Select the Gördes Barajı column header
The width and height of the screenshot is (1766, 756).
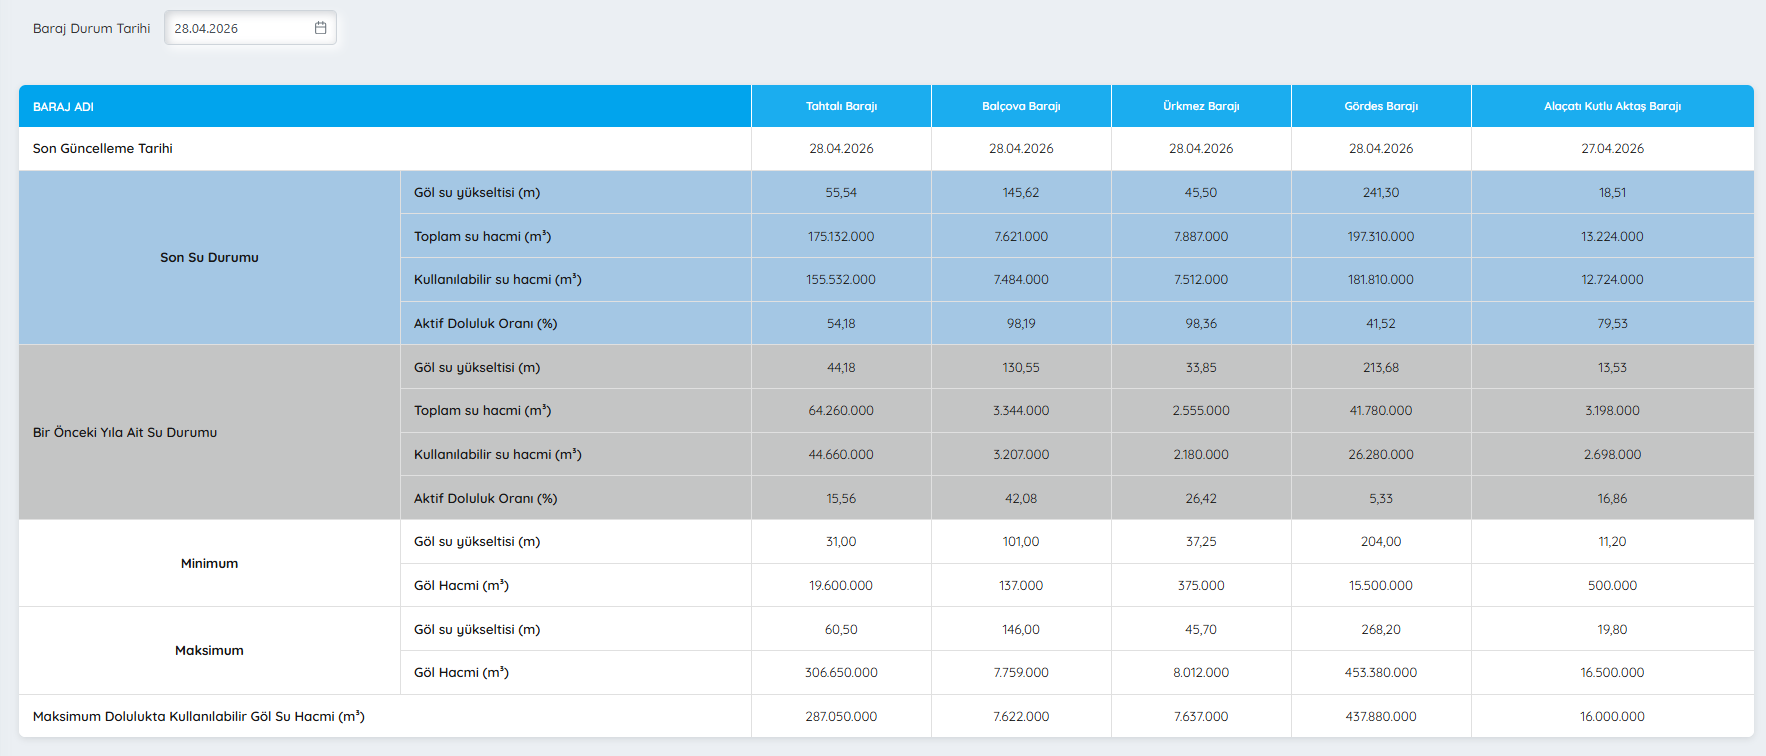[x=1381, y=106]
